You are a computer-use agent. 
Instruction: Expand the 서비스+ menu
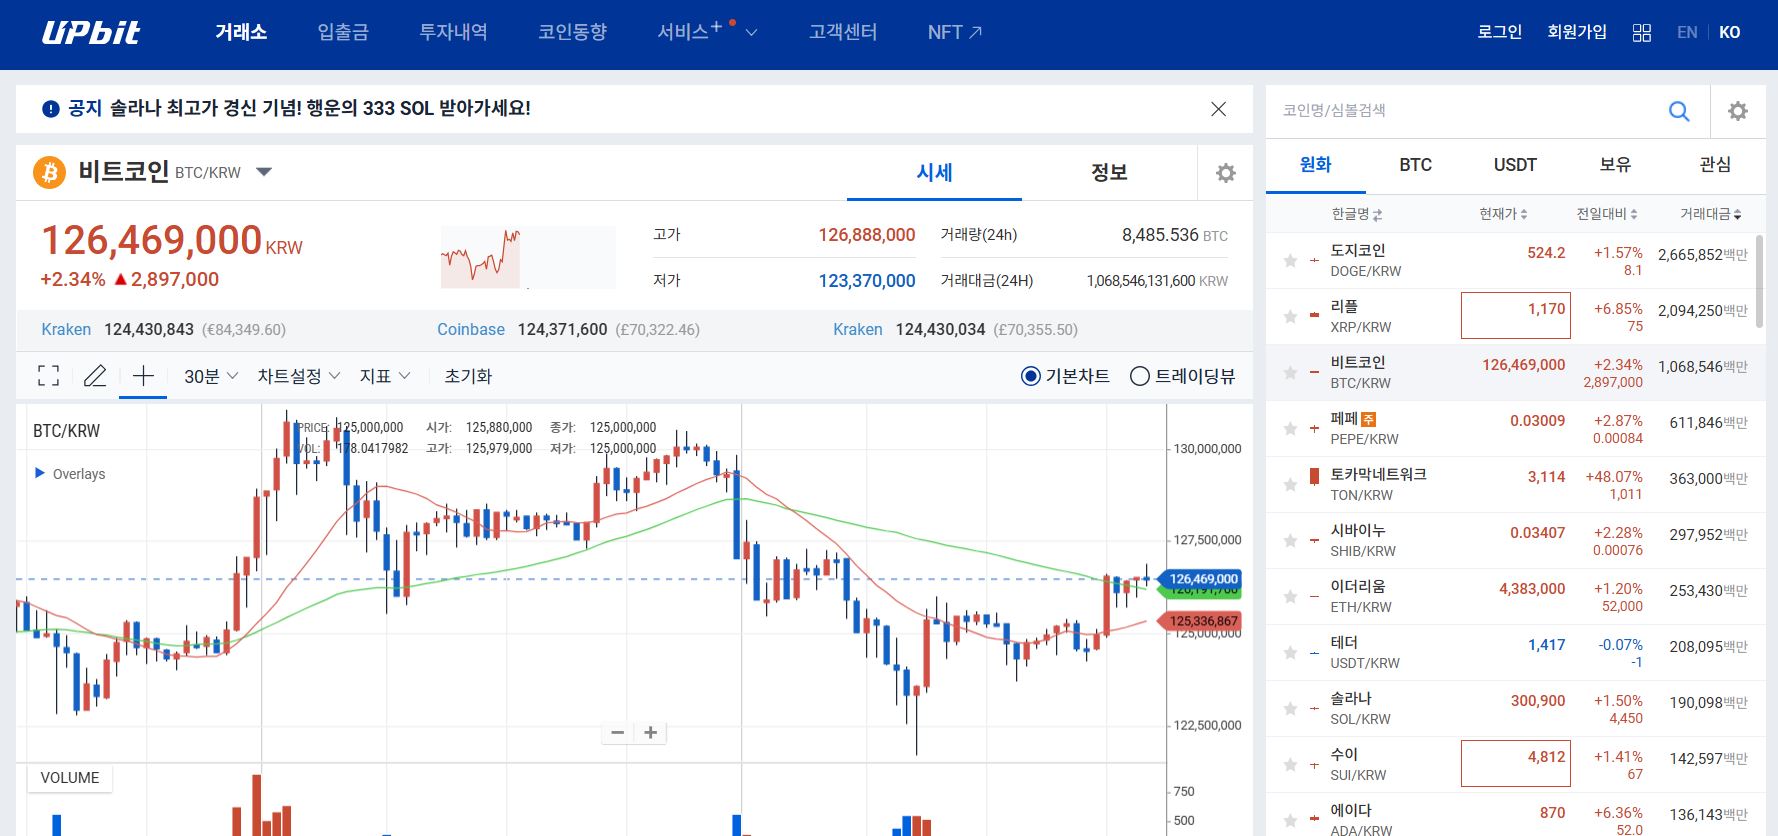coord(707,32)
